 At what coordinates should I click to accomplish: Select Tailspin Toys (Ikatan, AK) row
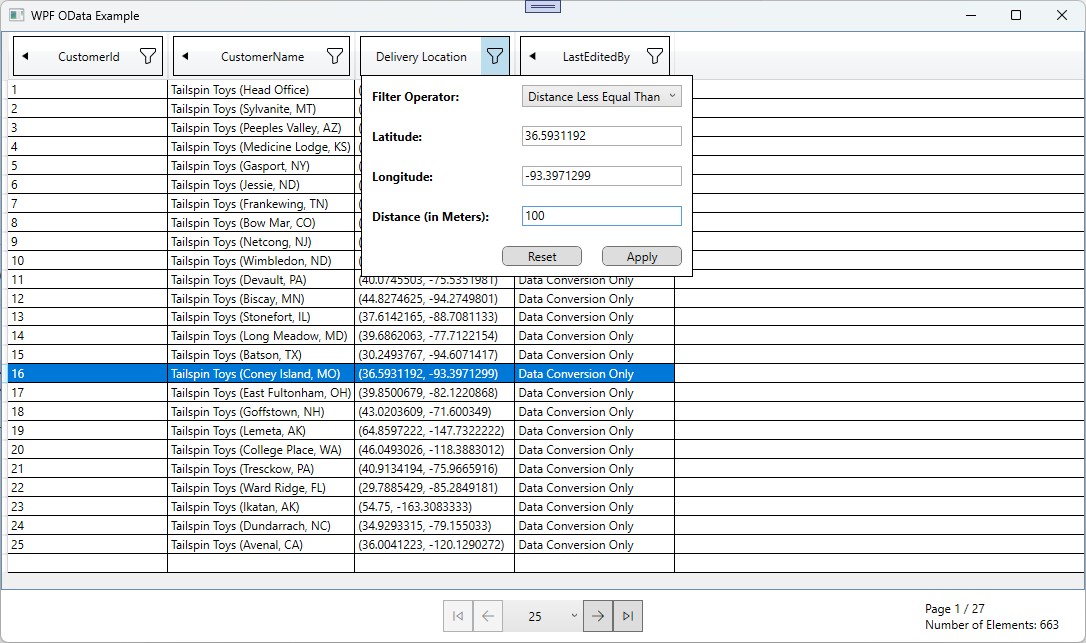tap(235, 507)
